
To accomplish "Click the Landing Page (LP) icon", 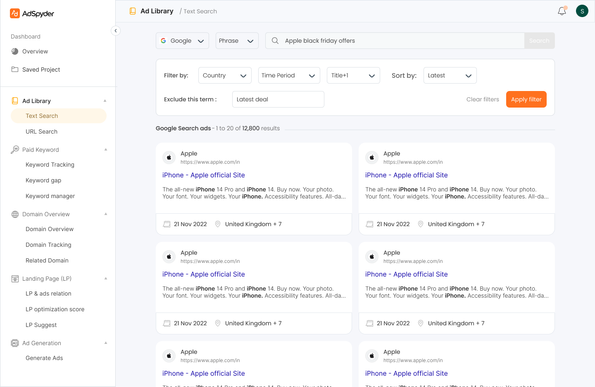I will tap(15, 279).
